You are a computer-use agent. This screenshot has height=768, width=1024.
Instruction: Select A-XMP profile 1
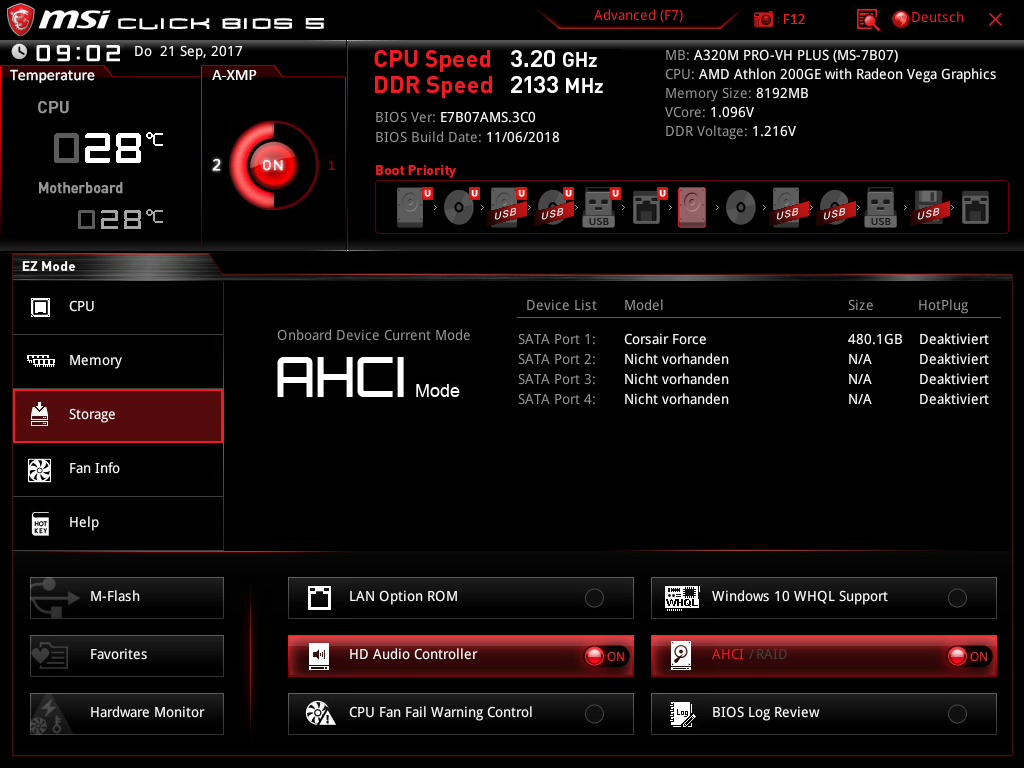pyautogui.click(x=331, y=166)
